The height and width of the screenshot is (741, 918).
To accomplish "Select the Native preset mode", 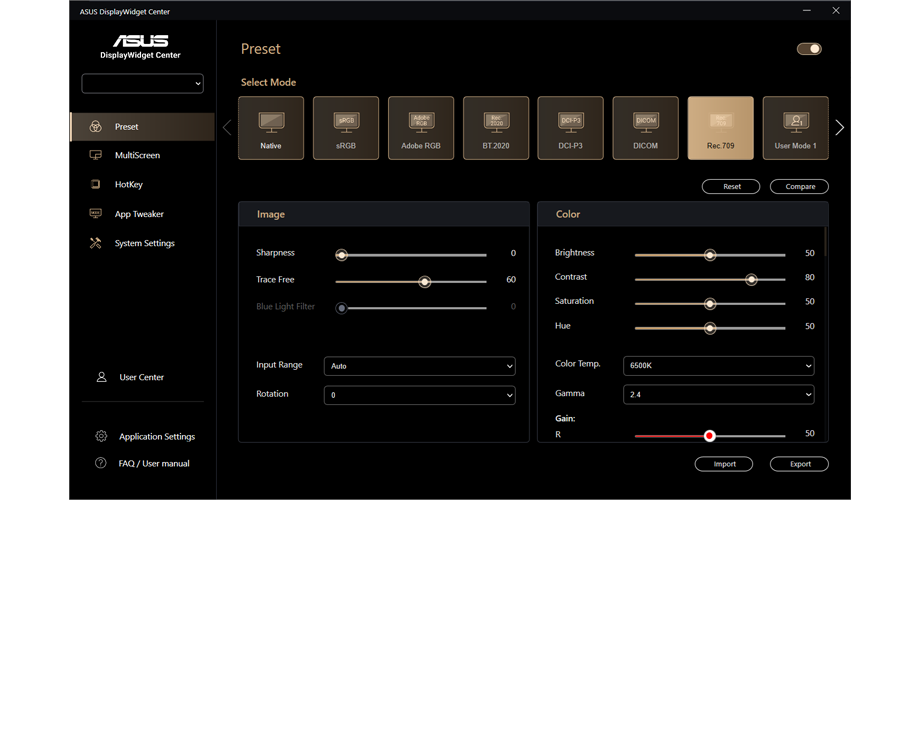I will 270,128.
